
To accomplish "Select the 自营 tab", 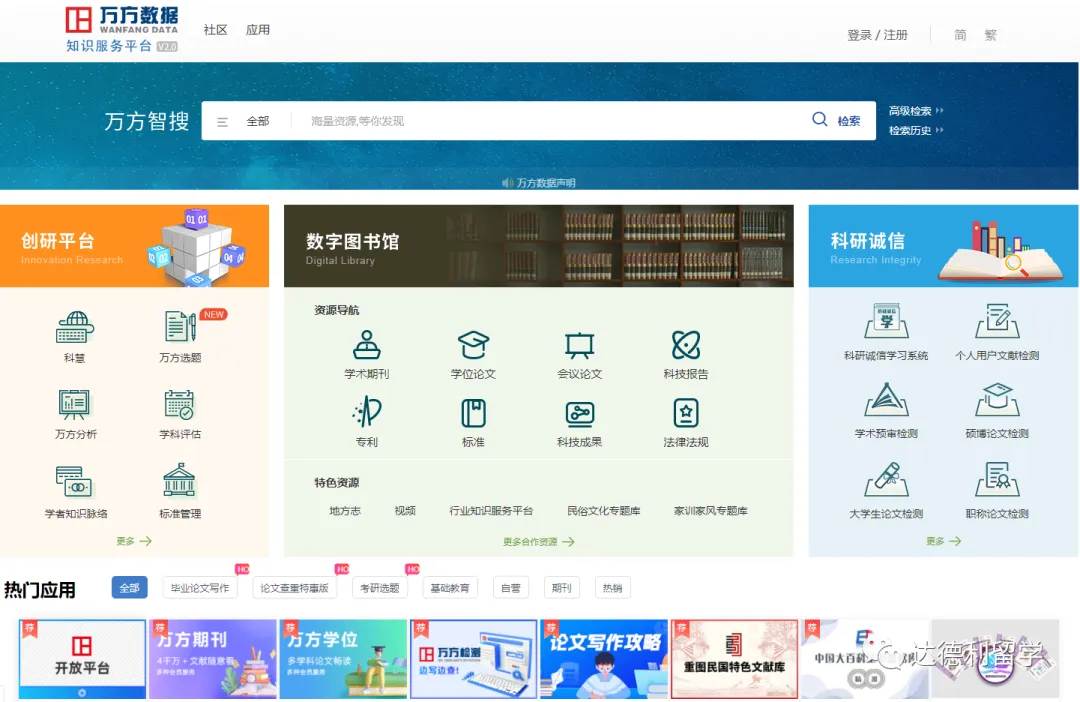I will tap(511, 588).
